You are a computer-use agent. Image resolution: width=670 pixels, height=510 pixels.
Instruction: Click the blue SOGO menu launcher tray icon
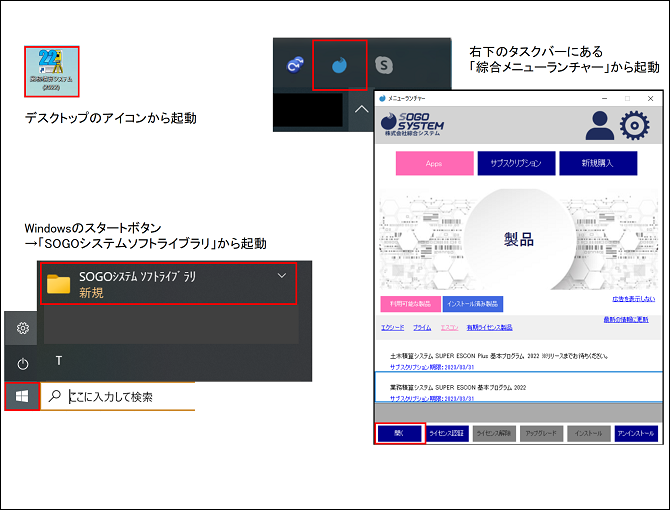[339, 65]
